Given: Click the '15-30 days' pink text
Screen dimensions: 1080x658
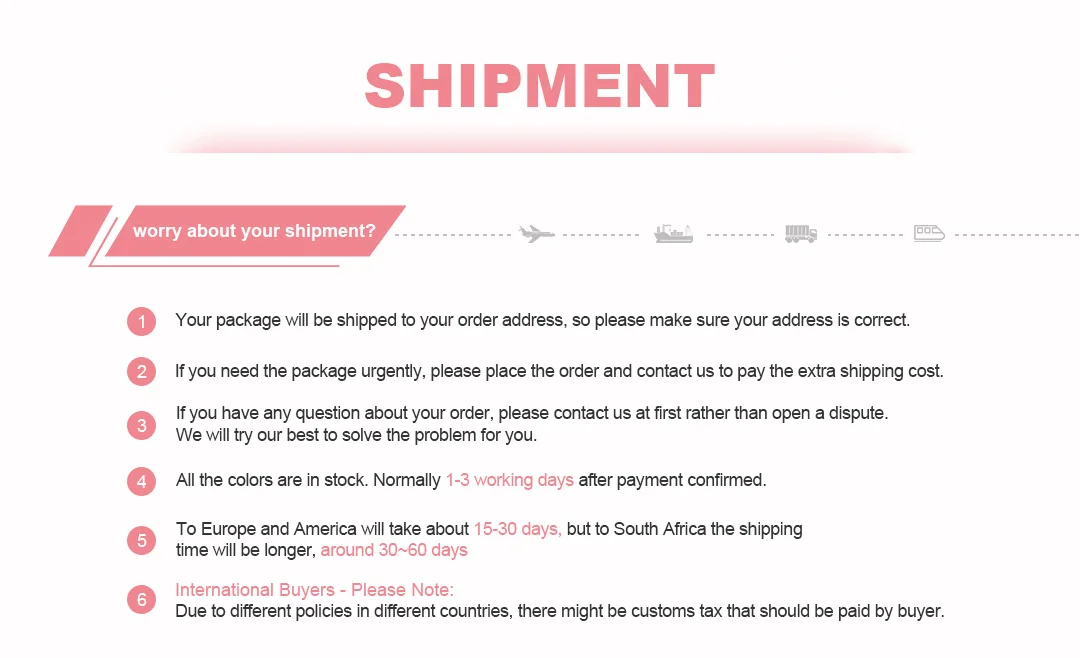Looking at the screenshot, I should [x=517, y=528].
